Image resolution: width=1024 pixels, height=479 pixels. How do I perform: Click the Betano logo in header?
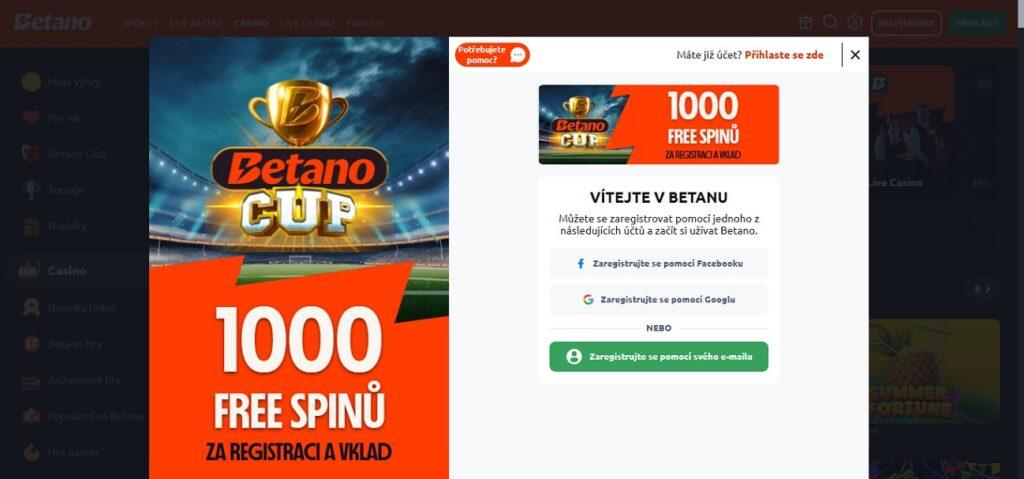pos(52,22)
